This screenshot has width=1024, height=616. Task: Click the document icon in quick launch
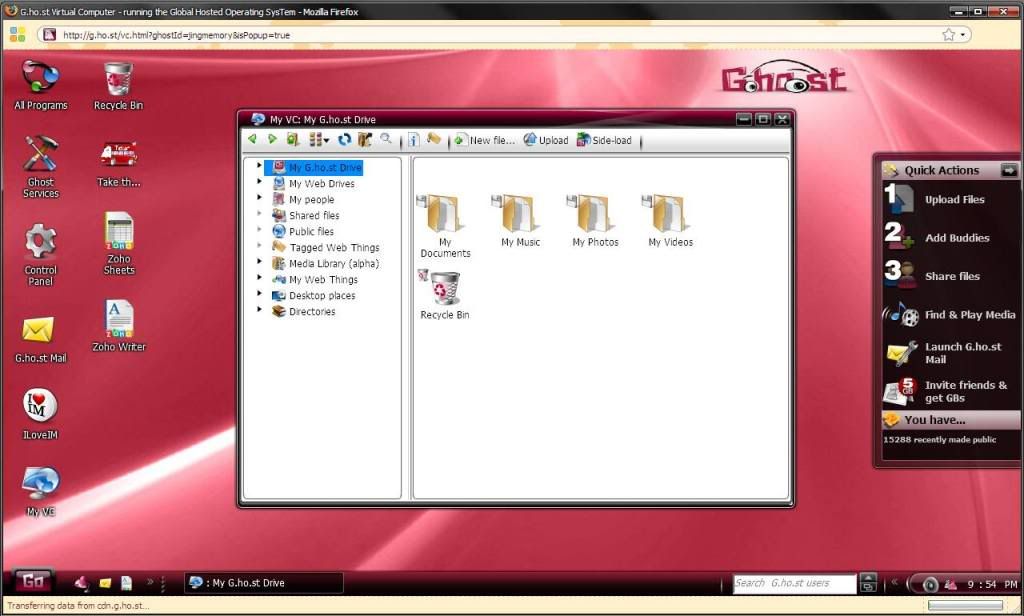pyautogui.click(x=126, y=583)
